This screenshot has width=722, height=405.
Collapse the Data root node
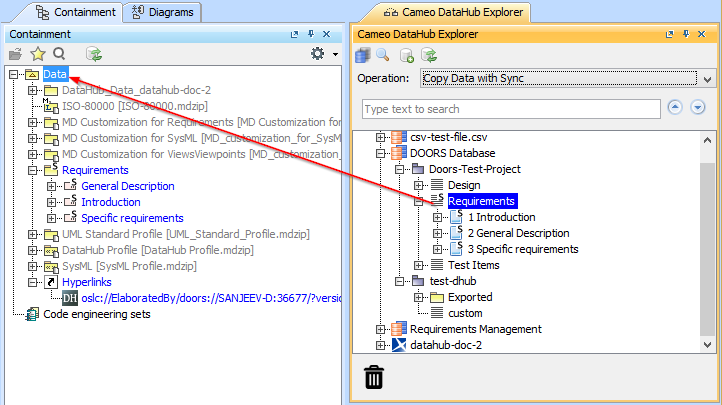pyautogui.click(x=13, y=74)
